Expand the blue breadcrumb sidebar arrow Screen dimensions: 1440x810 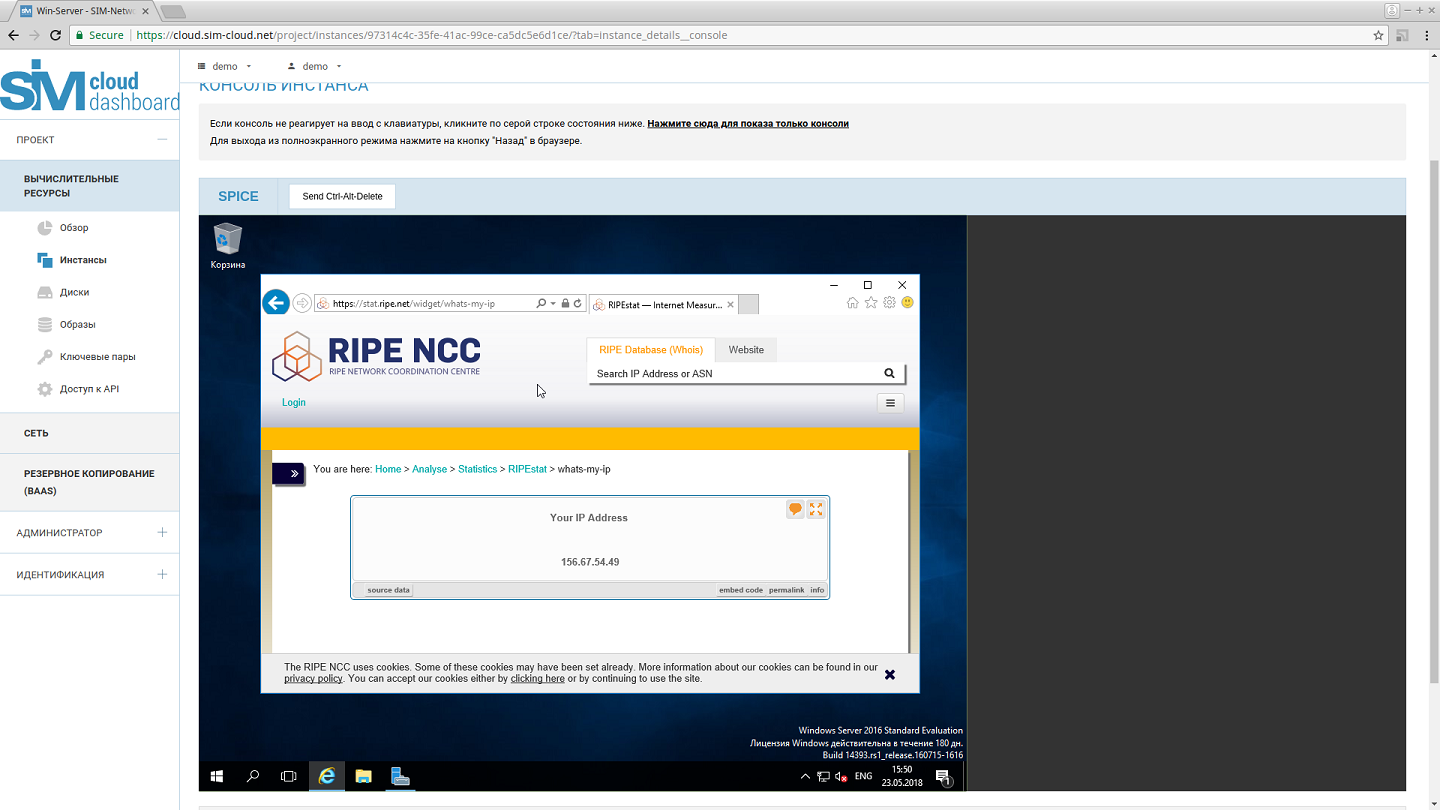point(289,473)
